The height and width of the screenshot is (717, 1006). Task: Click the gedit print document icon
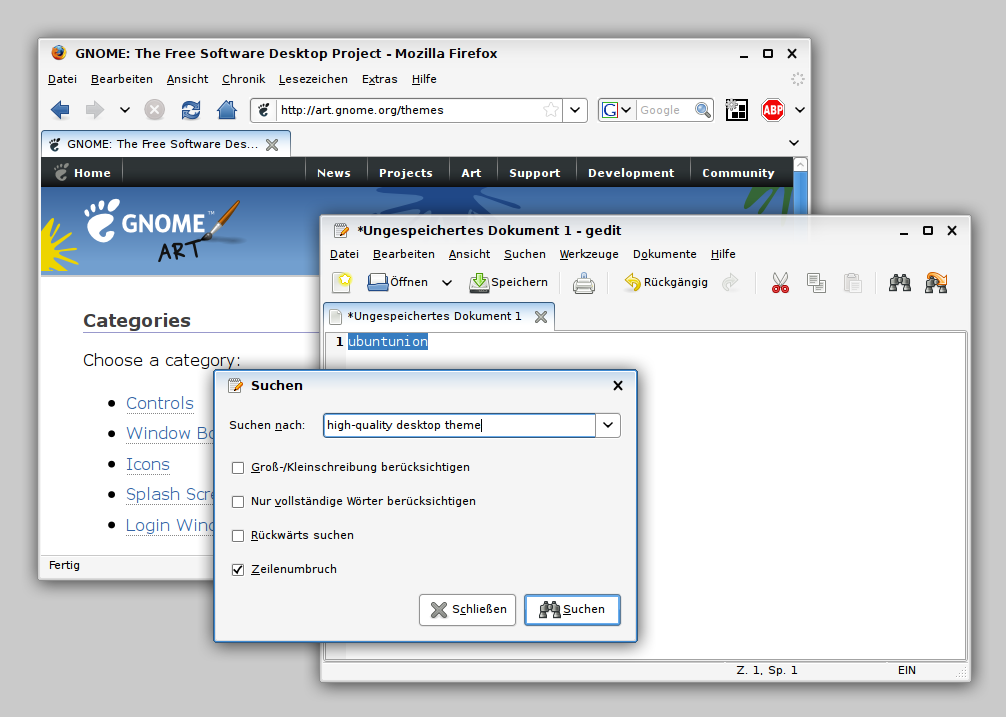(584, 283)
